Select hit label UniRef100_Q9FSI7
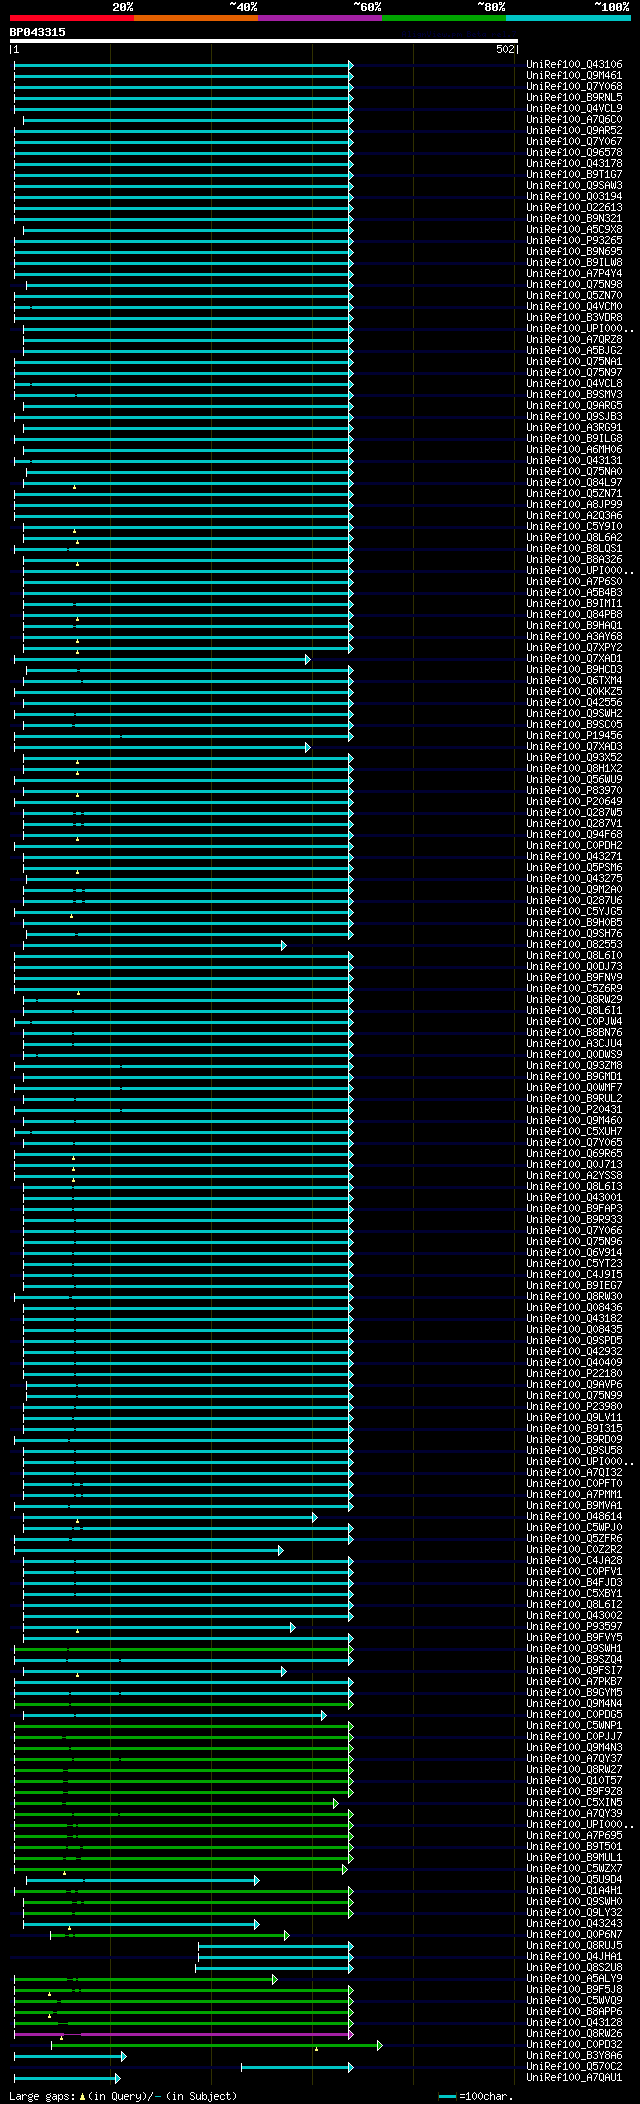The image size is (640, 2104). coord(574,1671)
